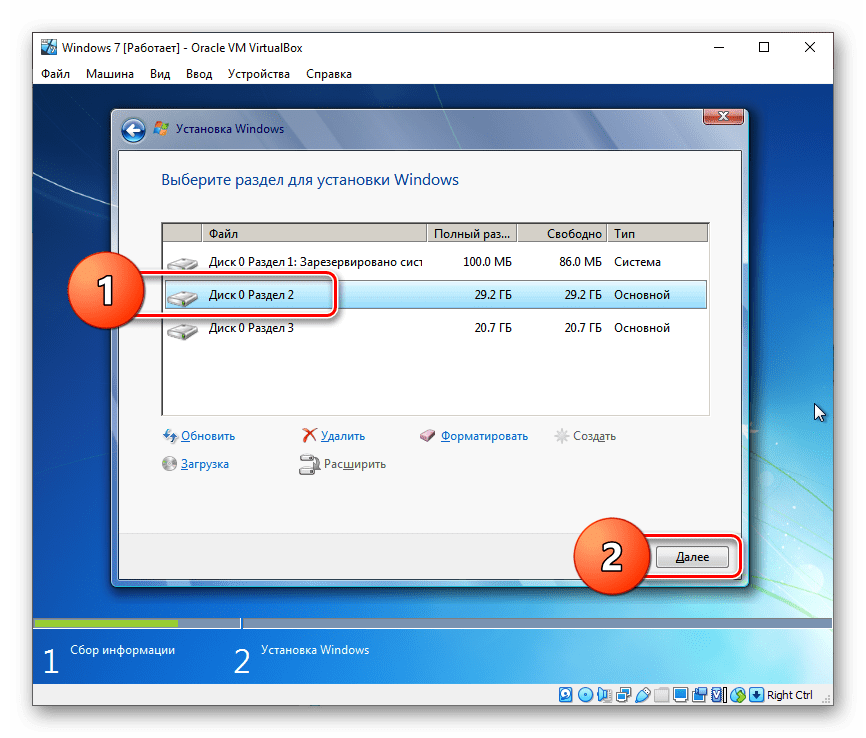Click the drive icon for Диск 0 Раздел 1
This screenshot has width=866, height=738.
182,263
